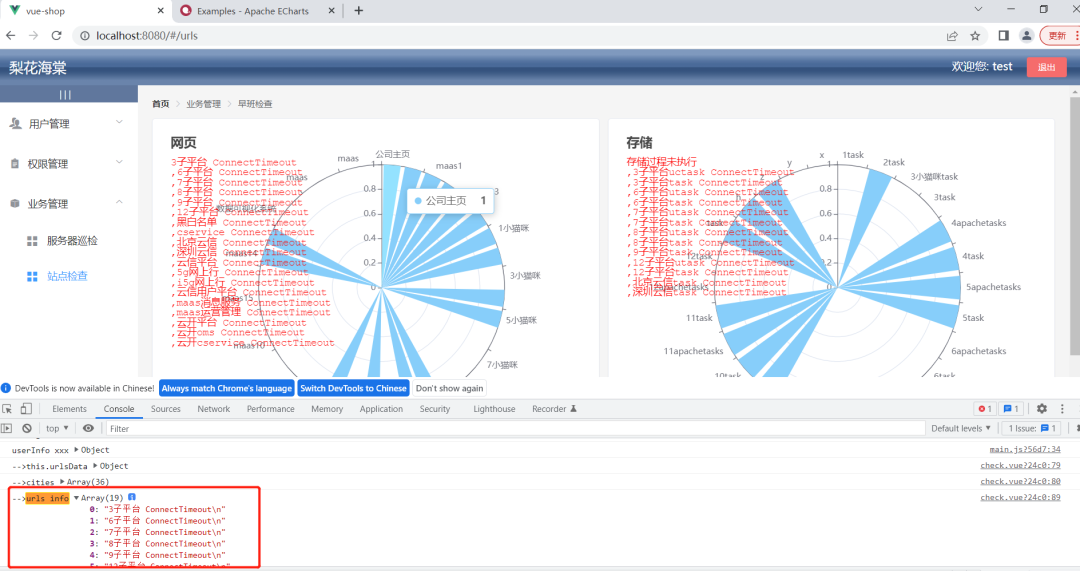
Task: Open source link check.vue?24c0:79
Action: tap(1020, 466)
